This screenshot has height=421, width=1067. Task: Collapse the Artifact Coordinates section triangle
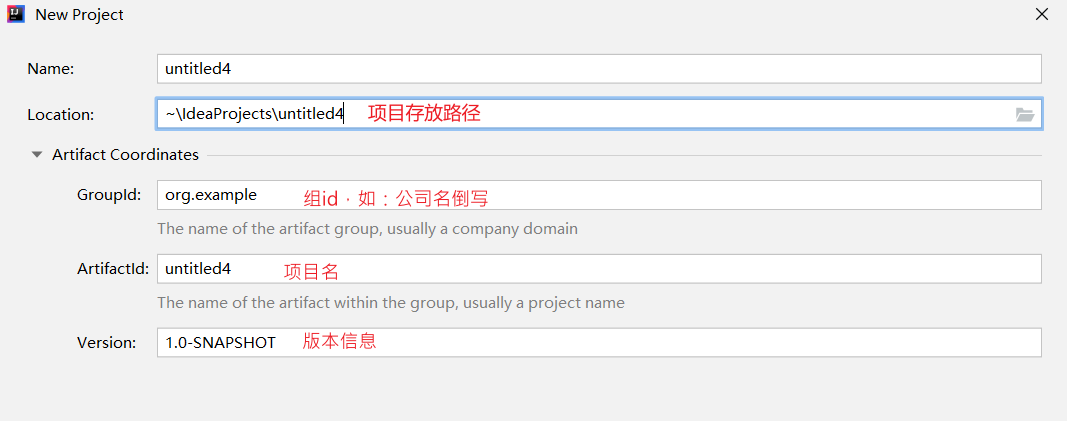coord(37,155)
